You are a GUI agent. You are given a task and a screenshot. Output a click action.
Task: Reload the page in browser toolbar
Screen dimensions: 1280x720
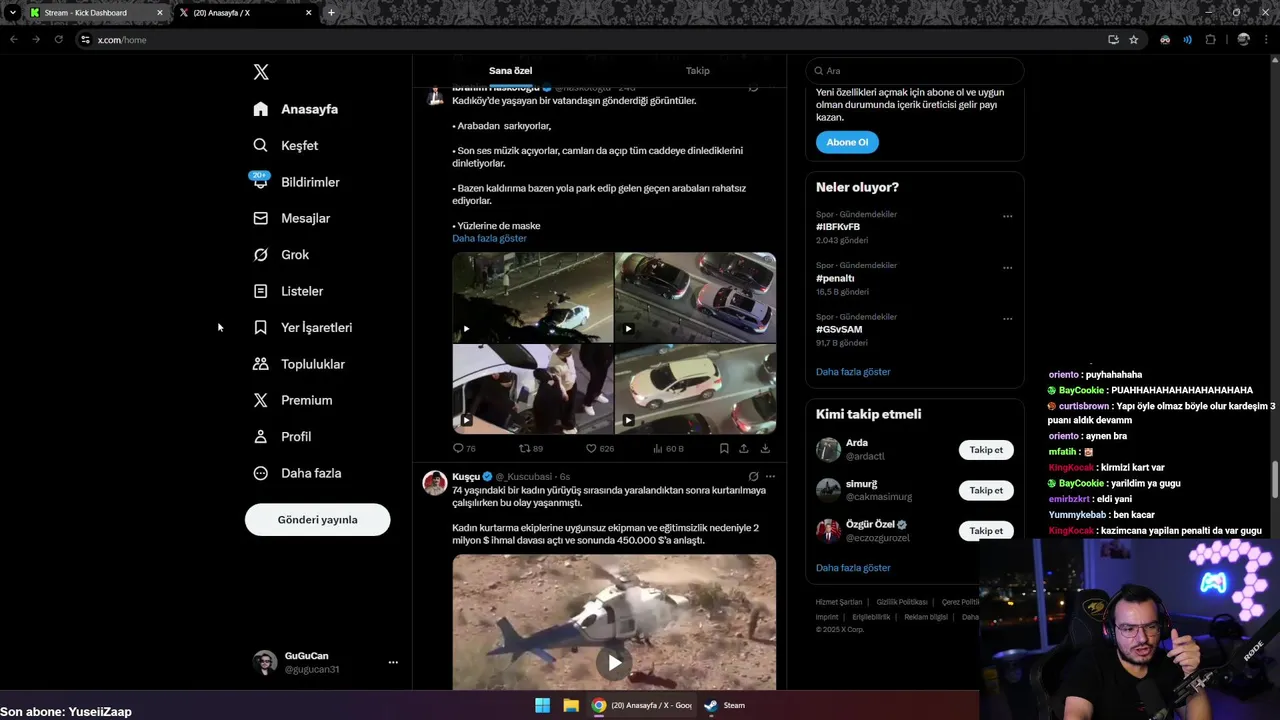pos(58,40)
